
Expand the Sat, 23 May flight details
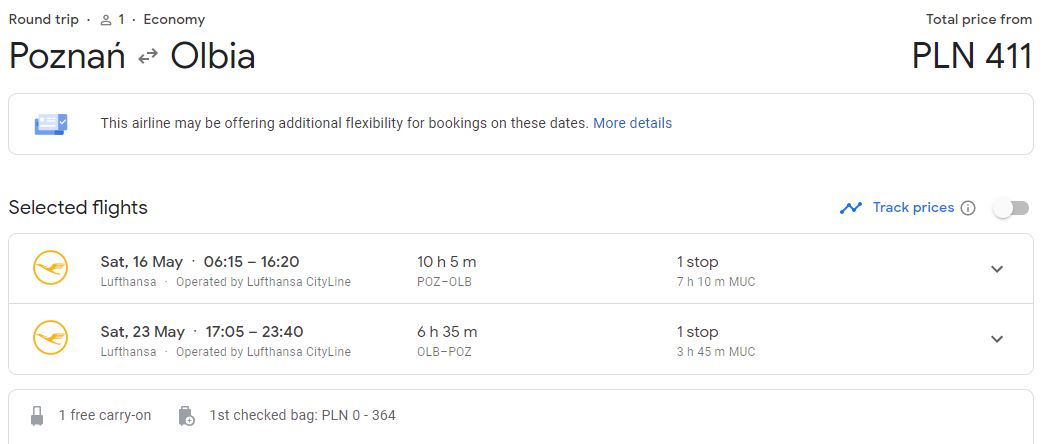pyautogui.click(x=997, y=339)
